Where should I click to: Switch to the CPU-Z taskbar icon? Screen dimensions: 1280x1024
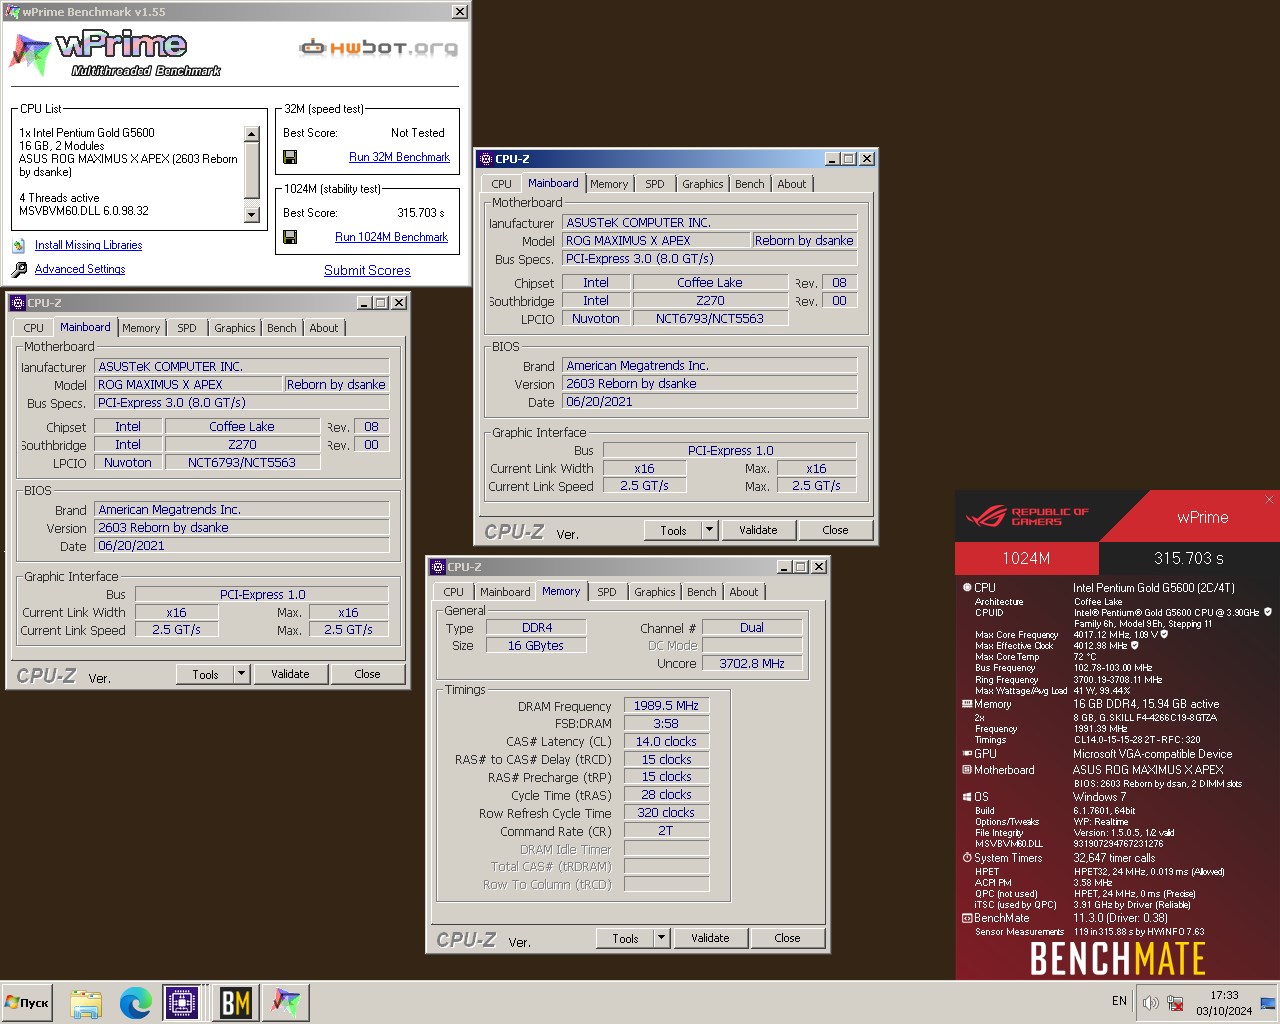click(x=182, y=1002)
